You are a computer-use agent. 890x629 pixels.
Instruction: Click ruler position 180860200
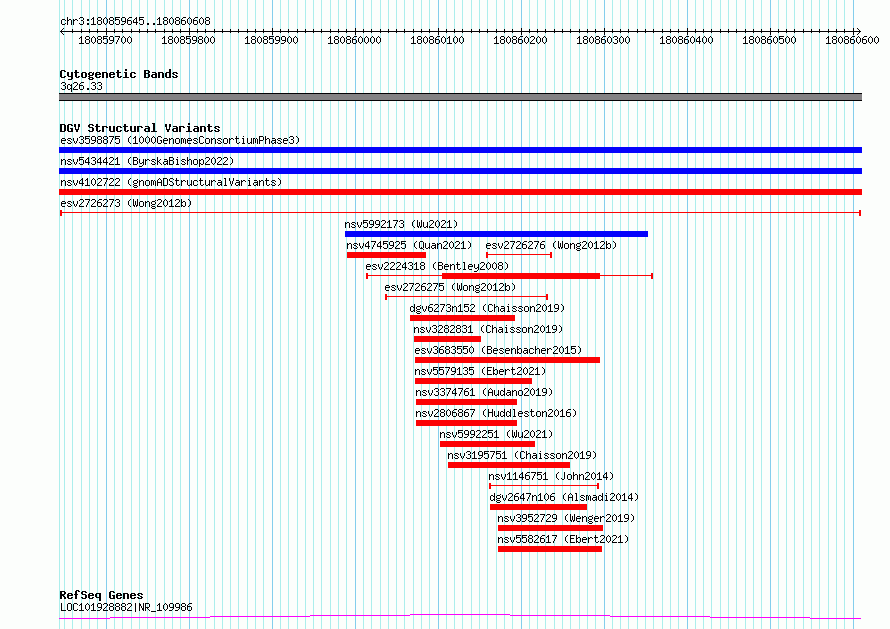(520, 40)
